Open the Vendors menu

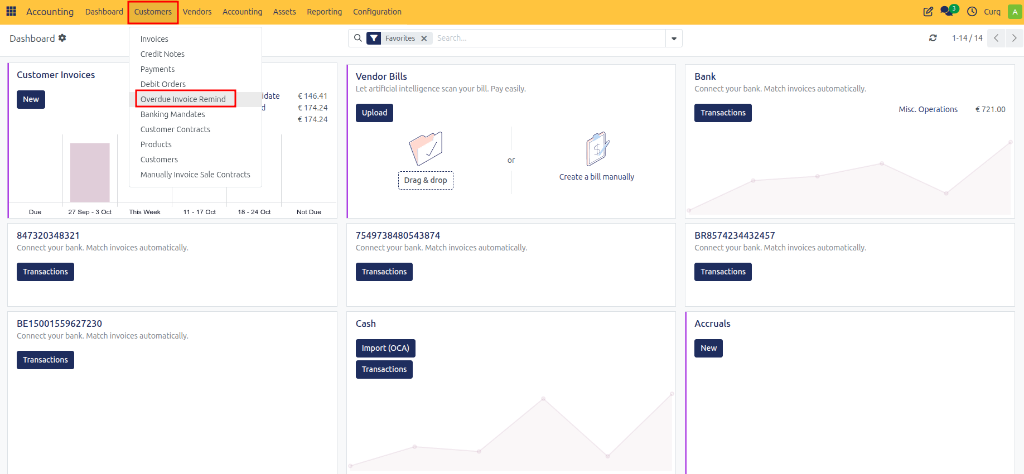pos(197,12)
